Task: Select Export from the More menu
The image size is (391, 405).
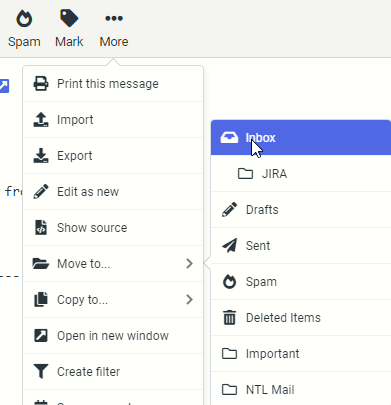Action: tap(113, 156)
